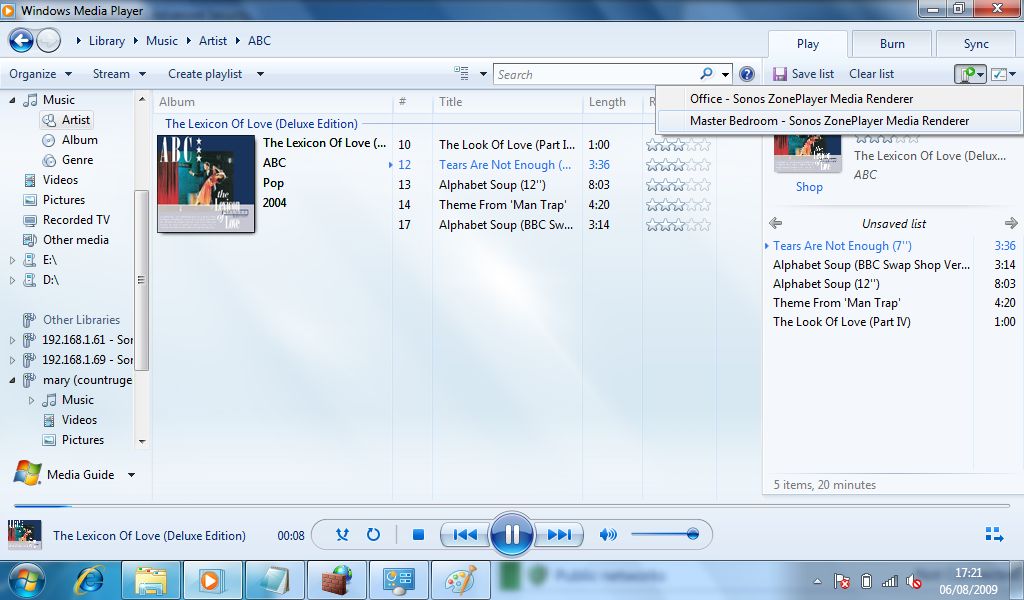Screen dimensions: 1024x600
Task: Click Save list
Action: pos(804,74)
